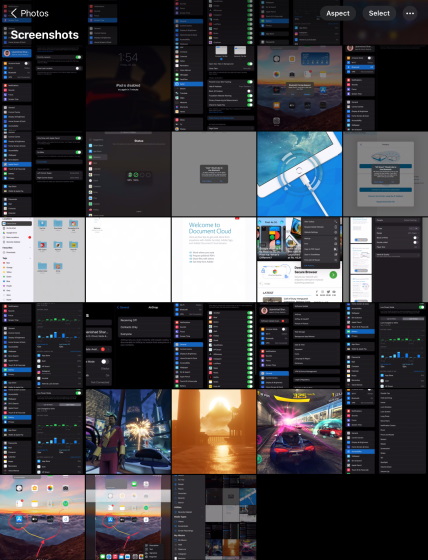Tap the Aspect button
This screenshot has height=560, width=428.
point(338,13)
